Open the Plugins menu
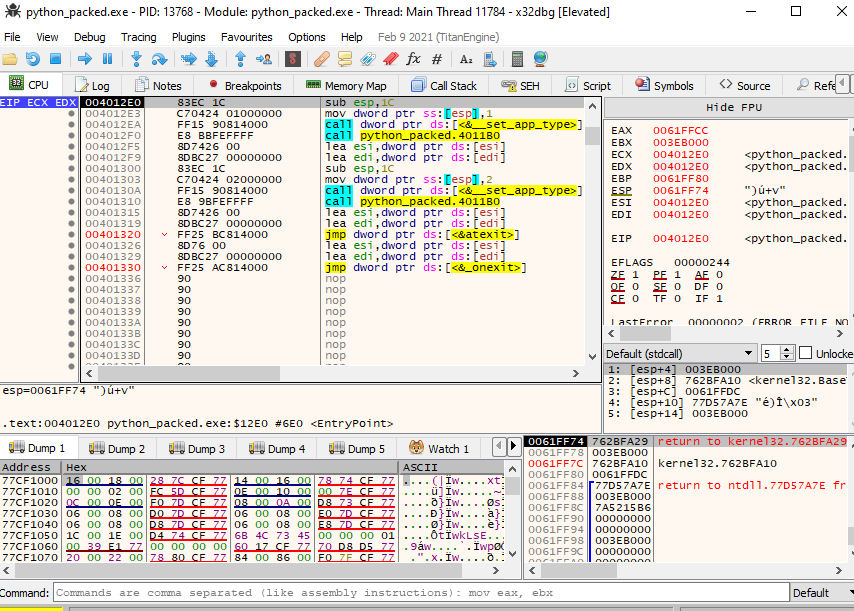 pyautogui.click(x=189, y=37)
